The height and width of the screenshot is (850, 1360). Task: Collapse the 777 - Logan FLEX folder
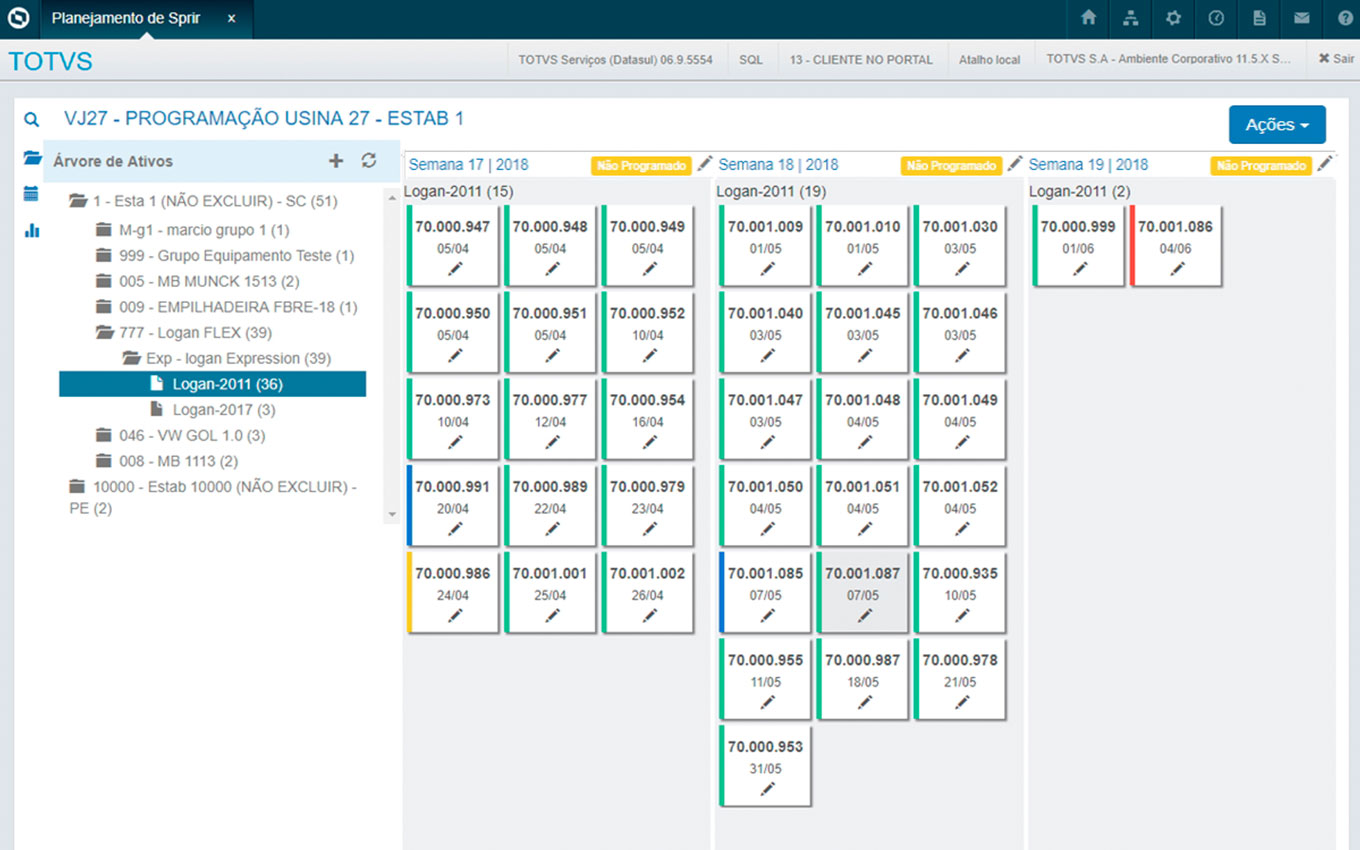(104, 333)
